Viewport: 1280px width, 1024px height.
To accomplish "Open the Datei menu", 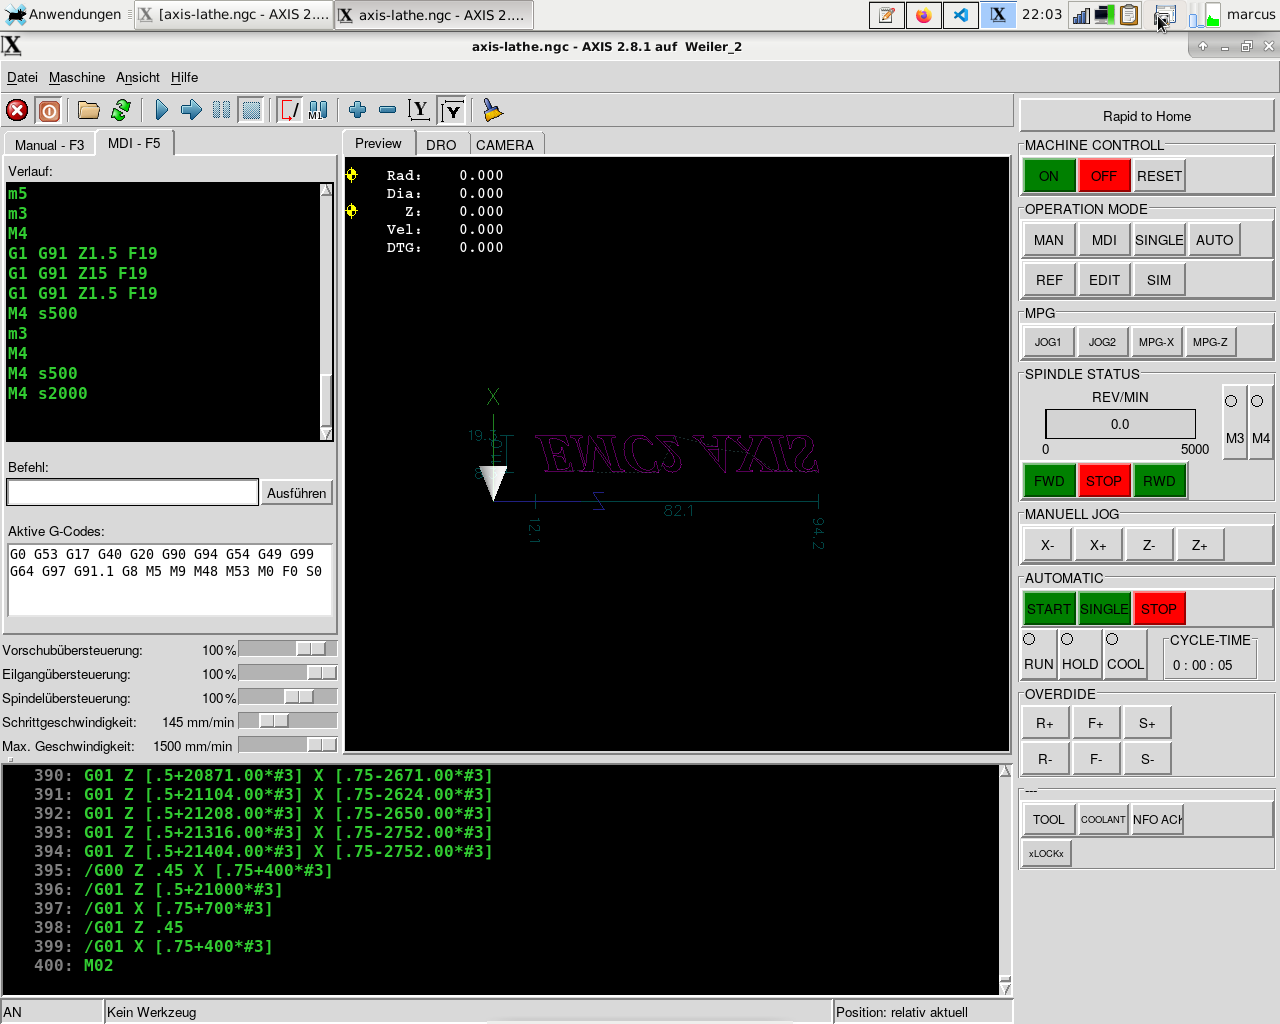I will click(22, 77).
